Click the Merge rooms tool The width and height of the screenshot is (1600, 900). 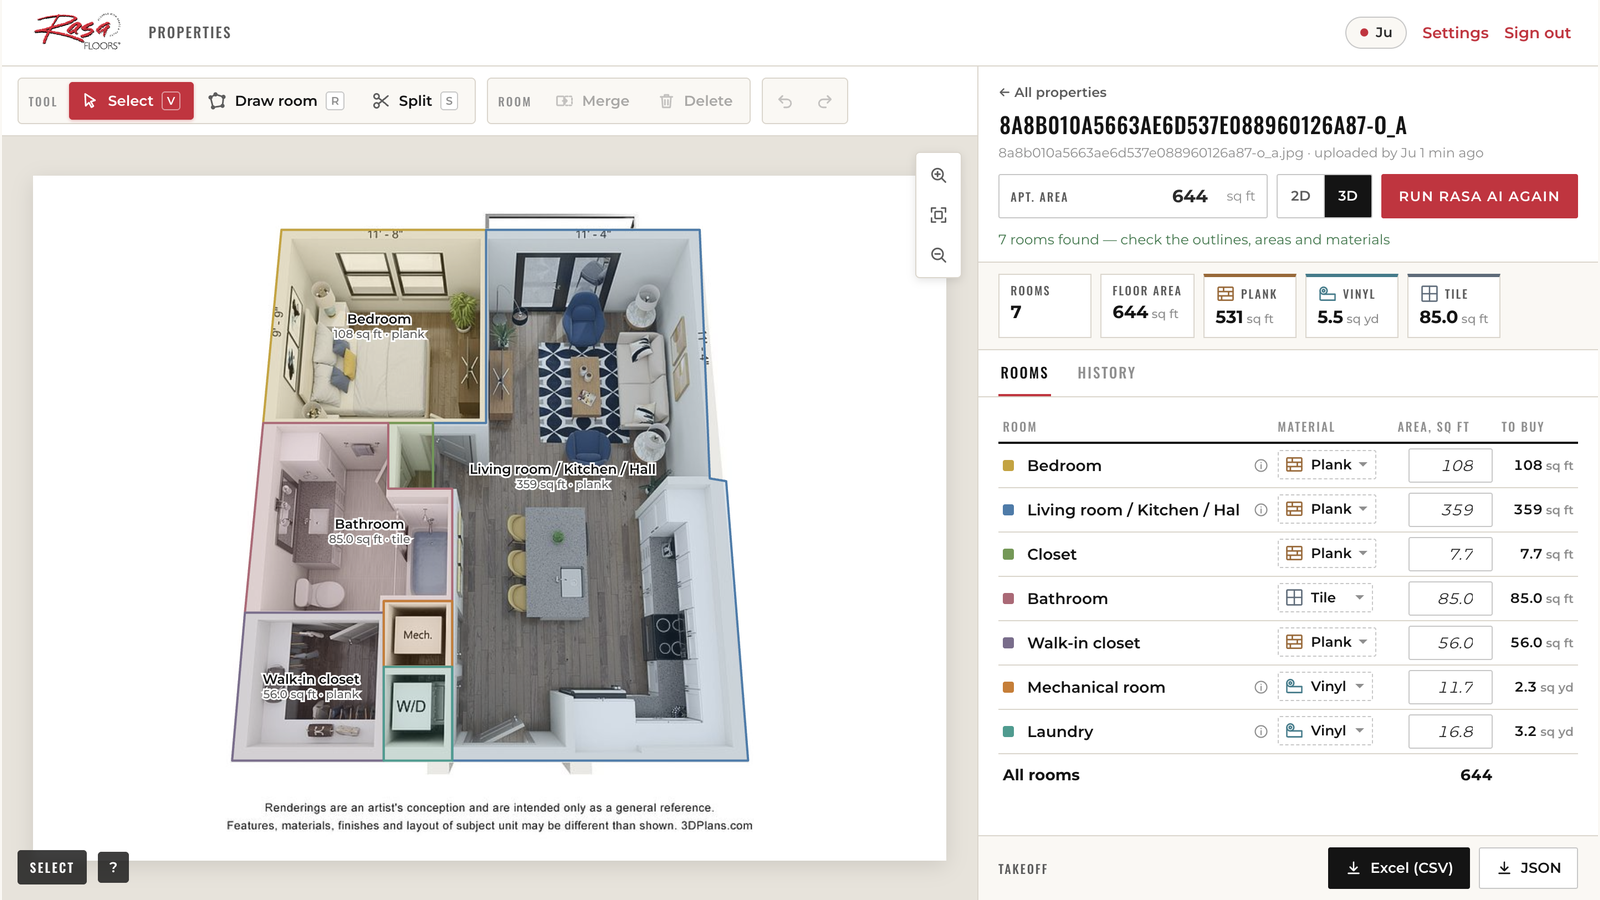click(x=593, y=101)
